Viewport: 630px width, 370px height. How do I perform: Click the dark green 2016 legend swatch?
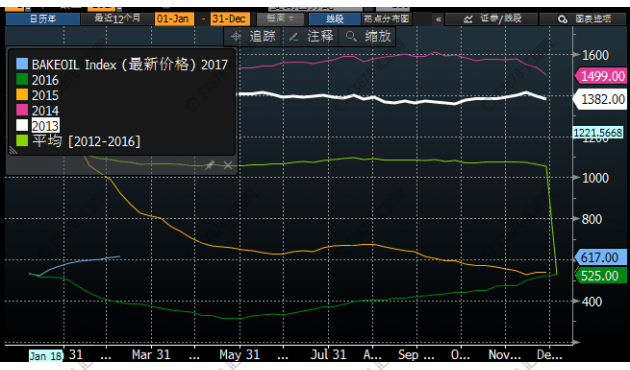pyautogui.click(x=22, y=80)
